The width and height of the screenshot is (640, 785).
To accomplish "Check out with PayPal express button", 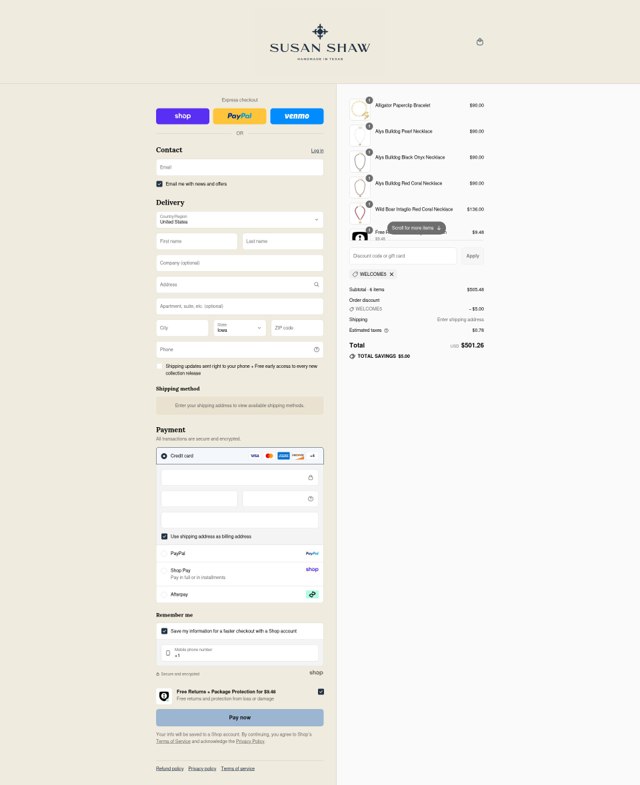I will tap(240, 116).
